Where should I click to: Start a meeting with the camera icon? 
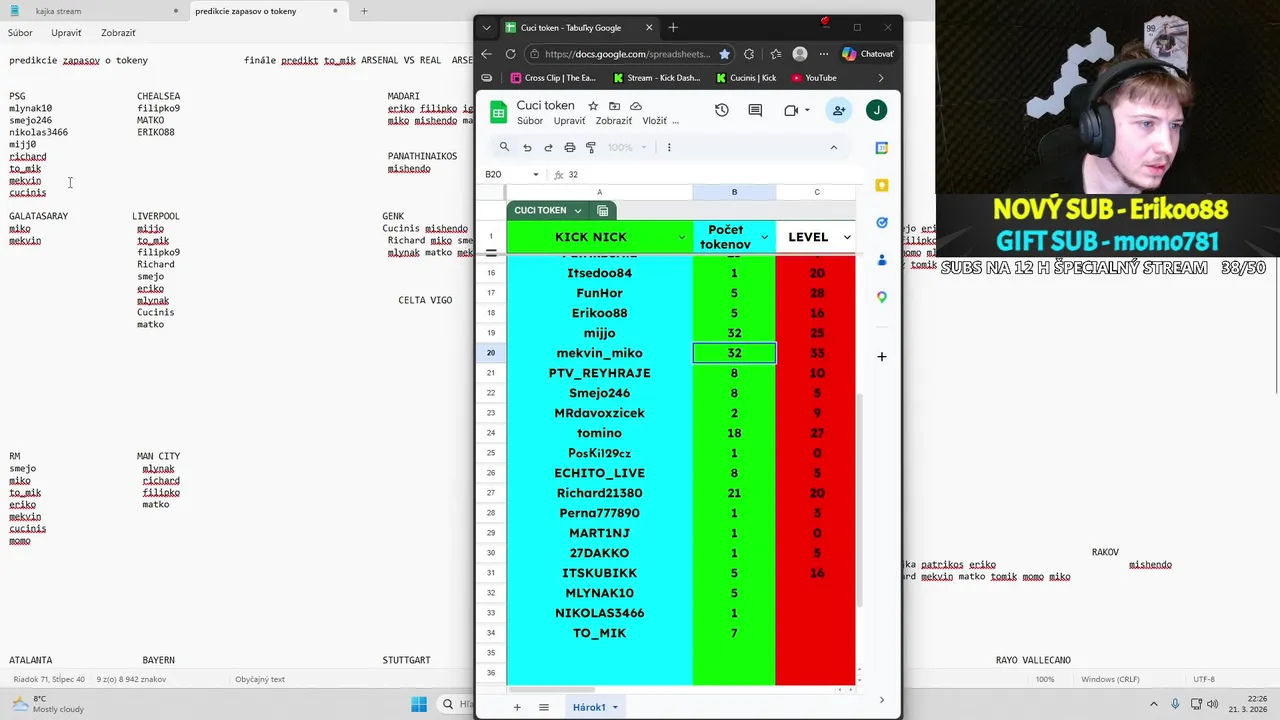(x=791, y=110)
